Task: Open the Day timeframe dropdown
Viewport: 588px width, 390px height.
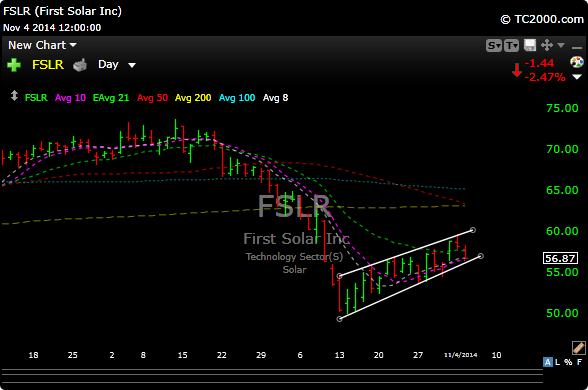Action: tap(117, 64)
